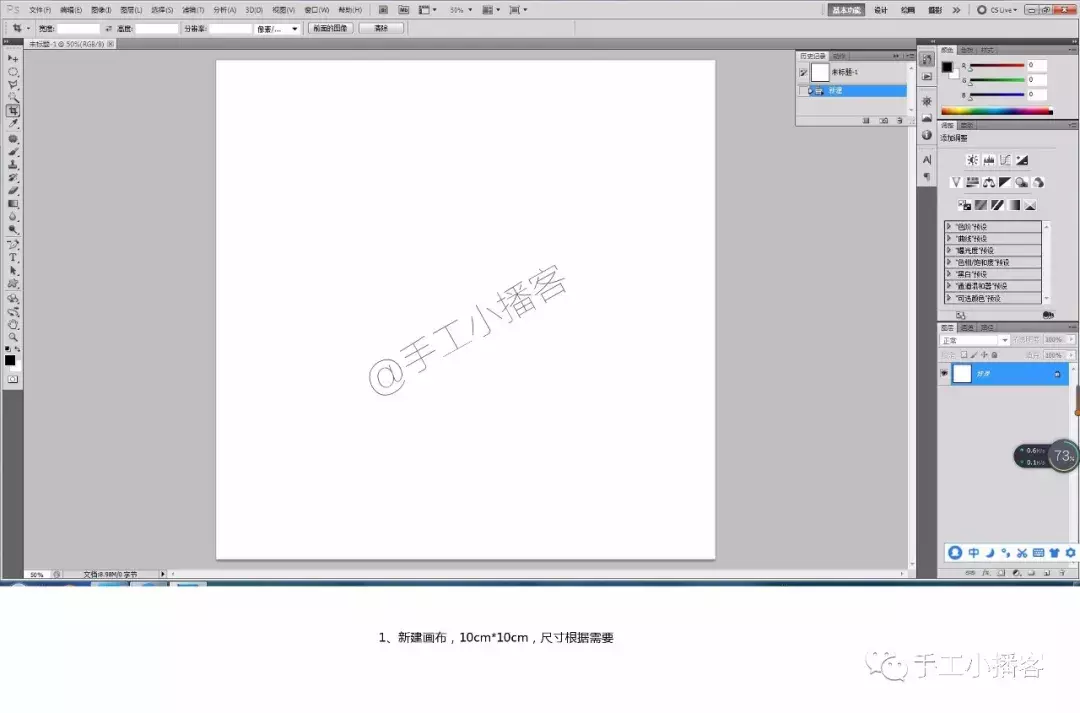Click the crop resolution input field
1080x713 pixels.
pyautogui.click(x=231, y=29)
